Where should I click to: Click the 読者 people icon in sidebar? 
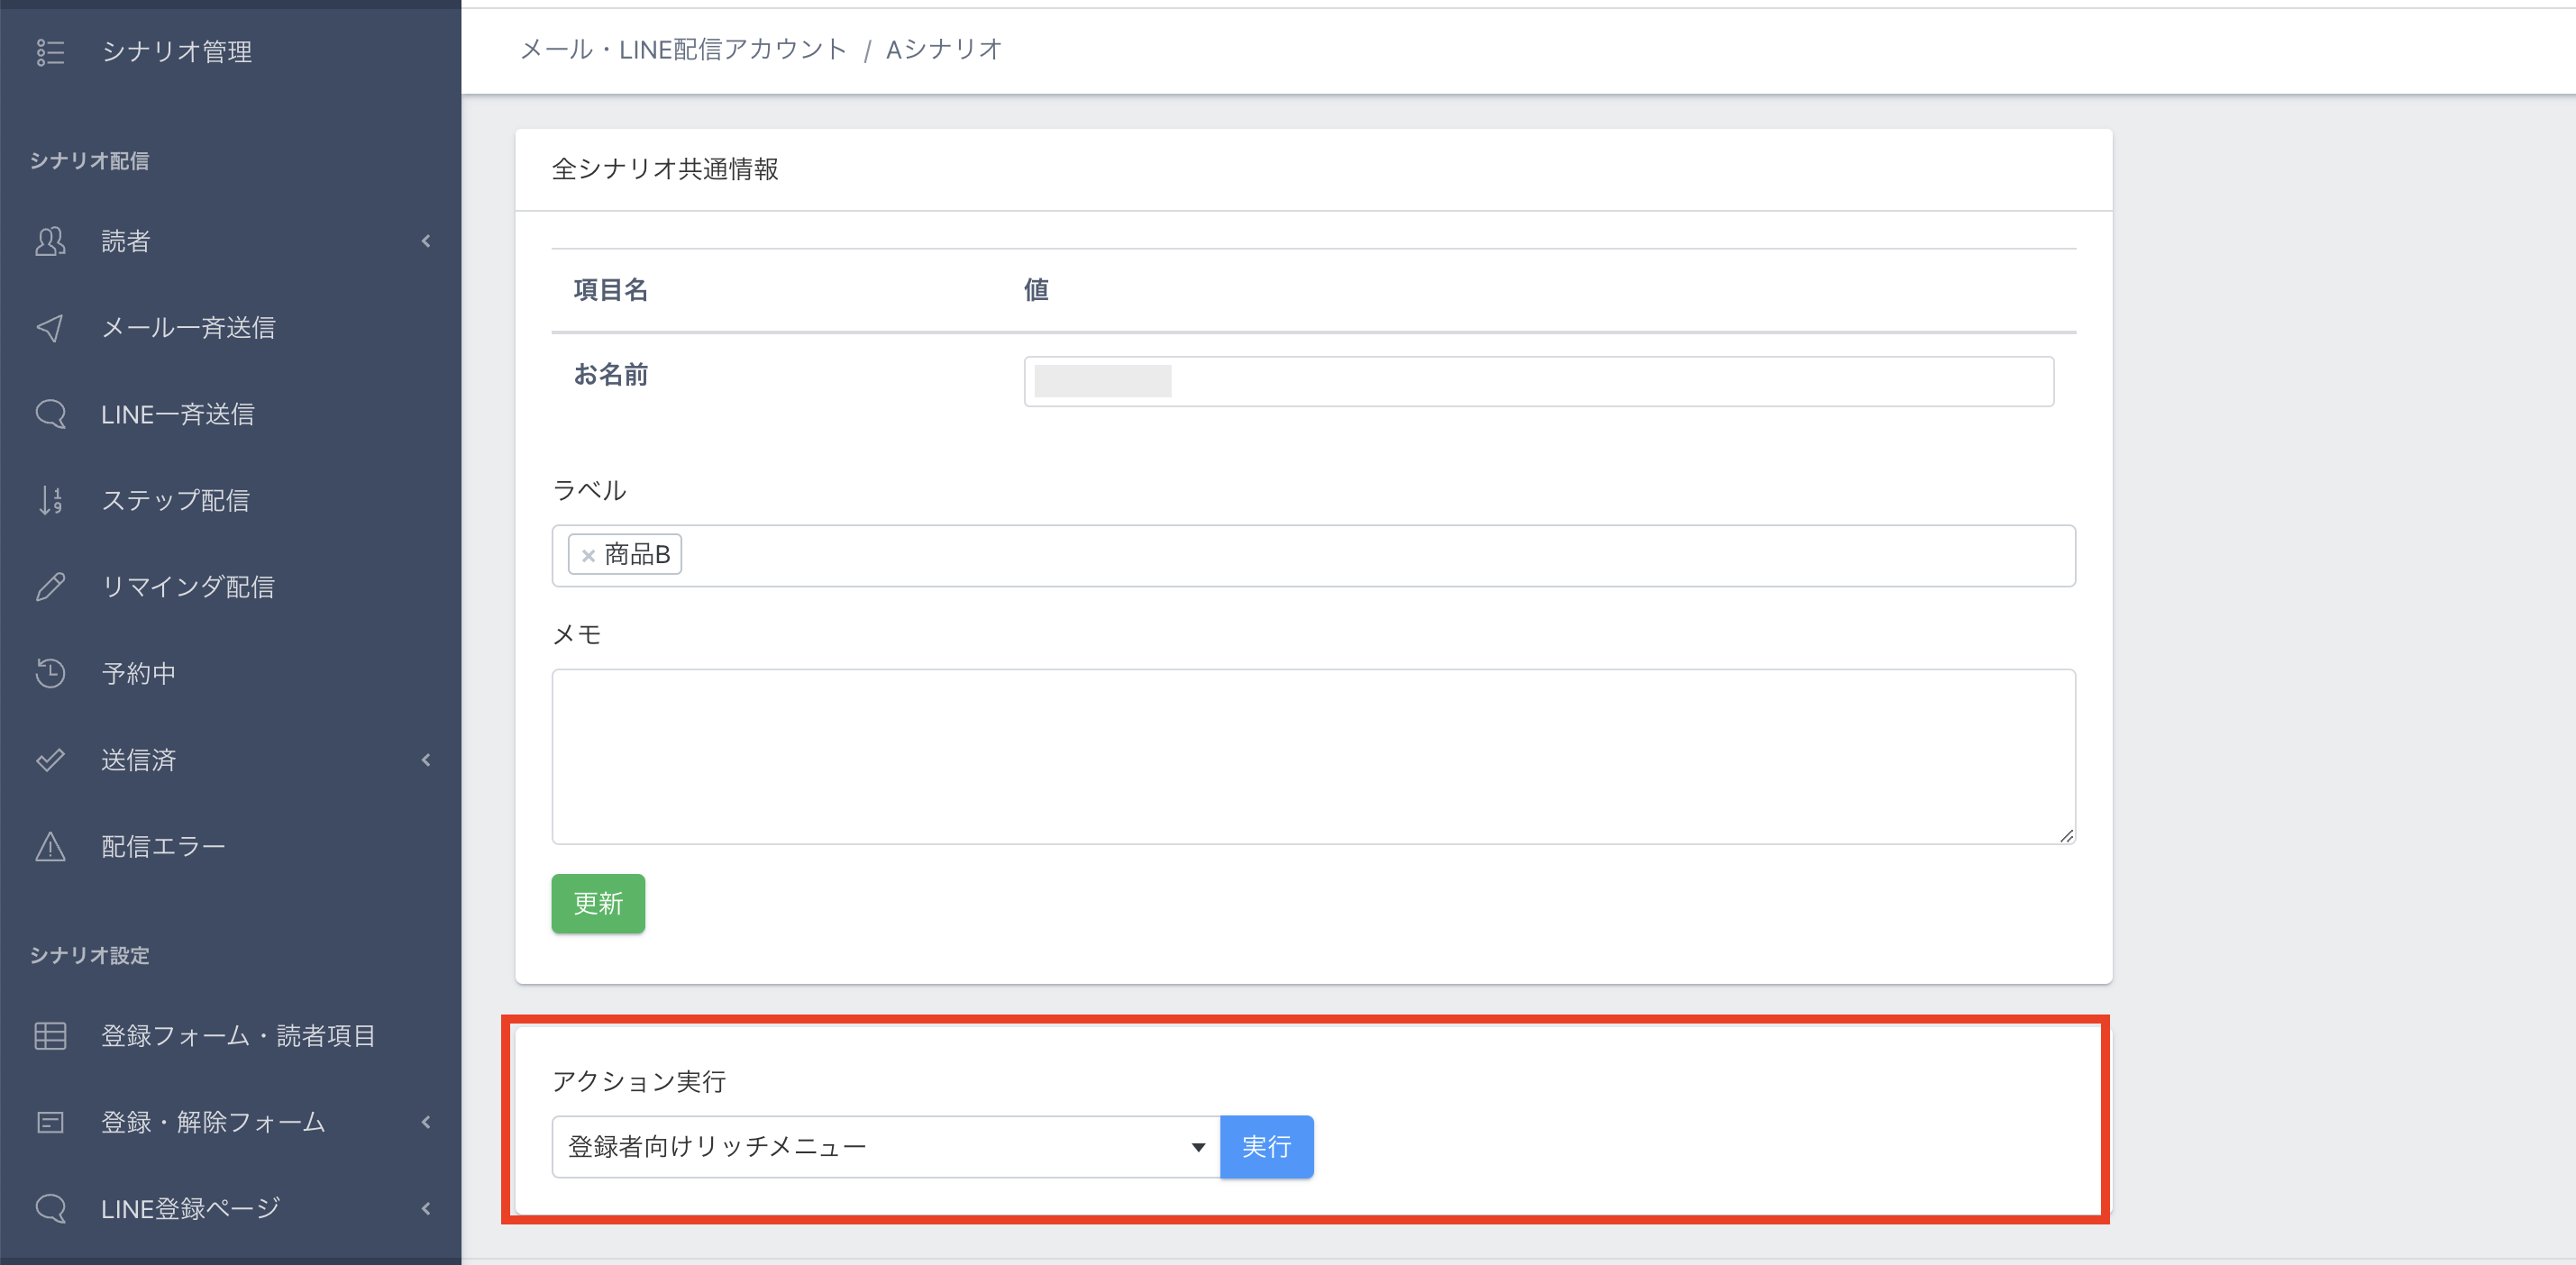point(50,241)
